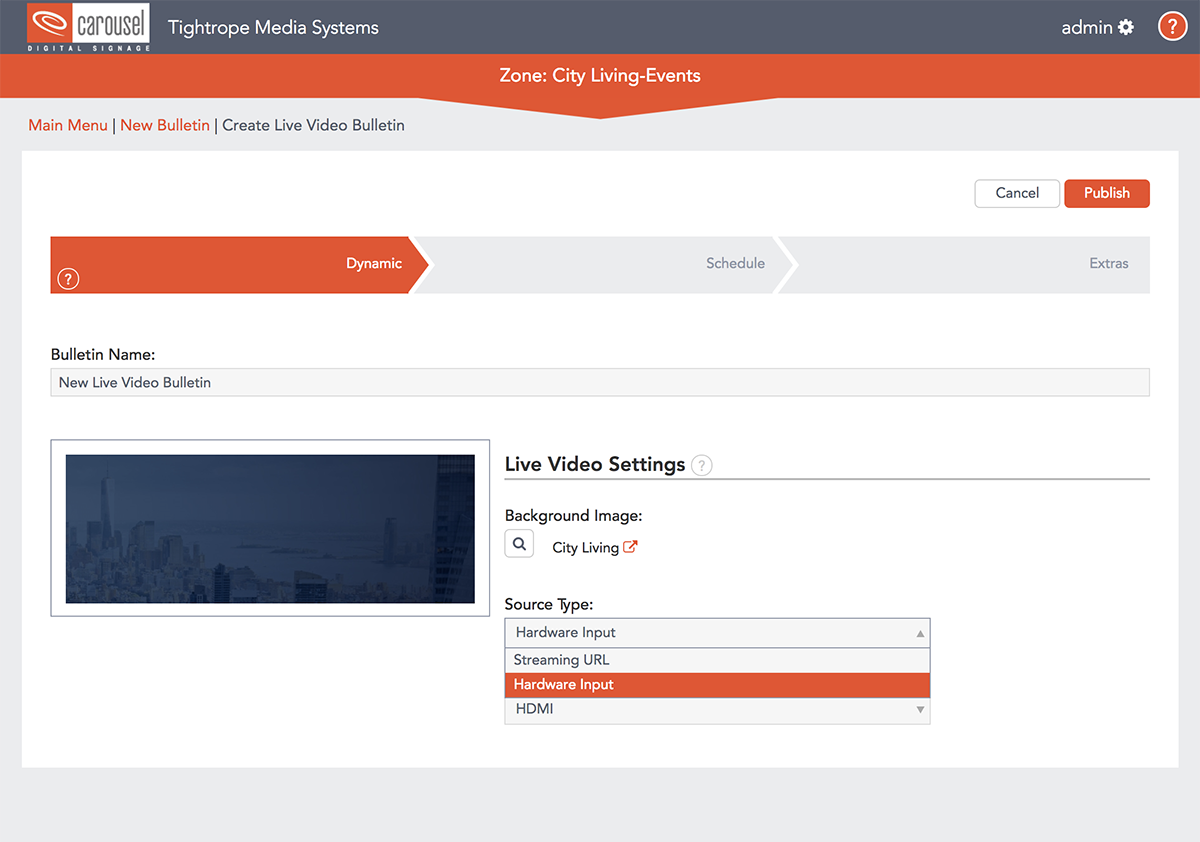Open help on the Dynamic step
The width and height of the screenshot is (1200, 842).
click(x=67, y=279)
